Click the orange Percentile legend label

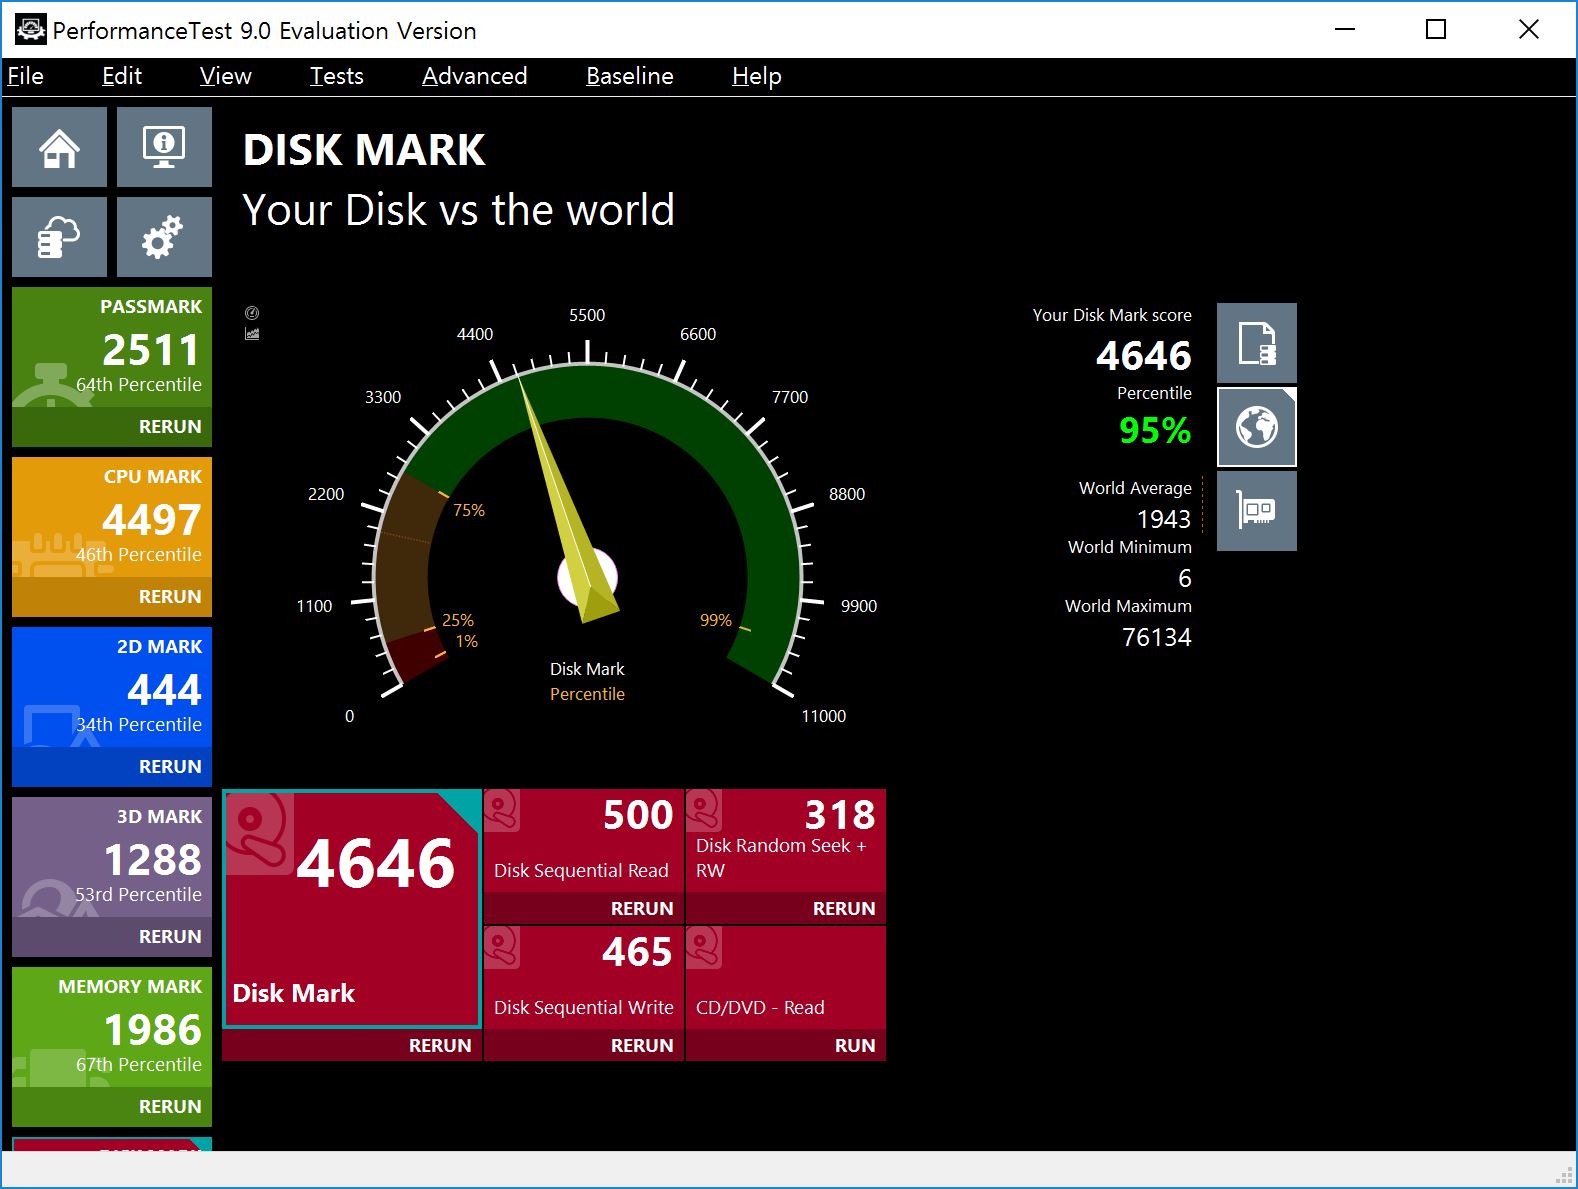(587, 694)
